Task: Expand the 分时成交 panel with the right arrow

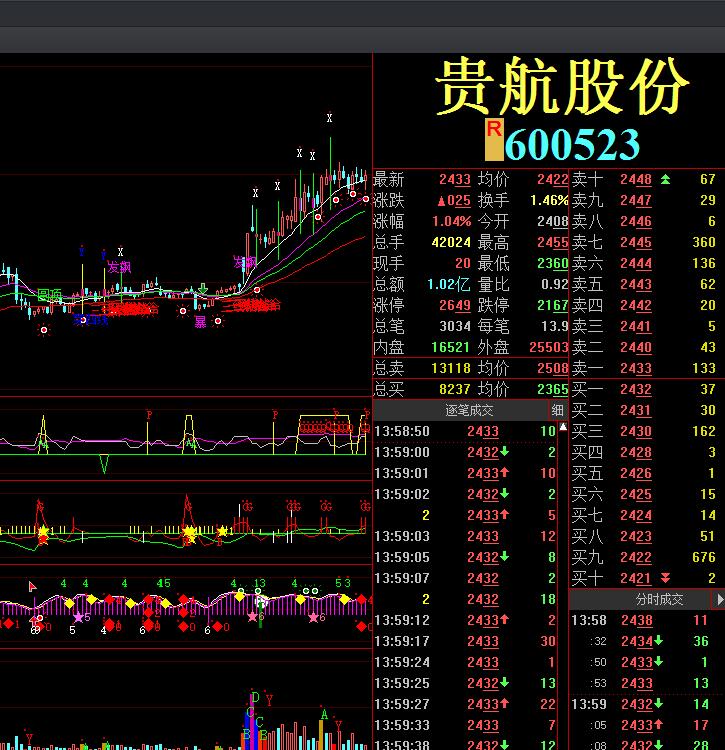Action: click(x=719, y=599)
